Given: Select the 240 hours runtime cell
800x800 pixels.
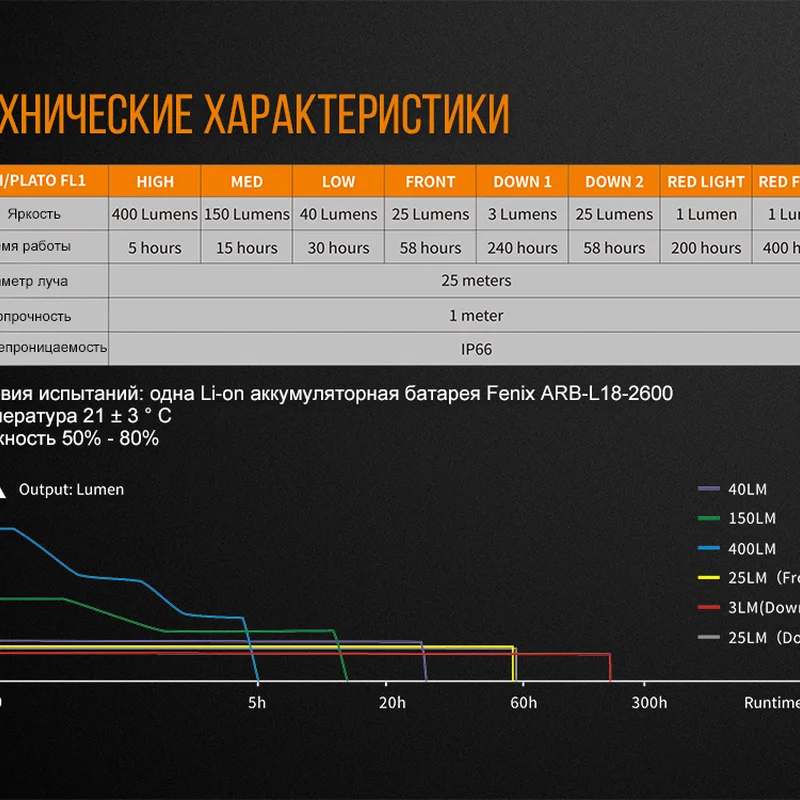Looking at the screenshot, I should 523,248.
